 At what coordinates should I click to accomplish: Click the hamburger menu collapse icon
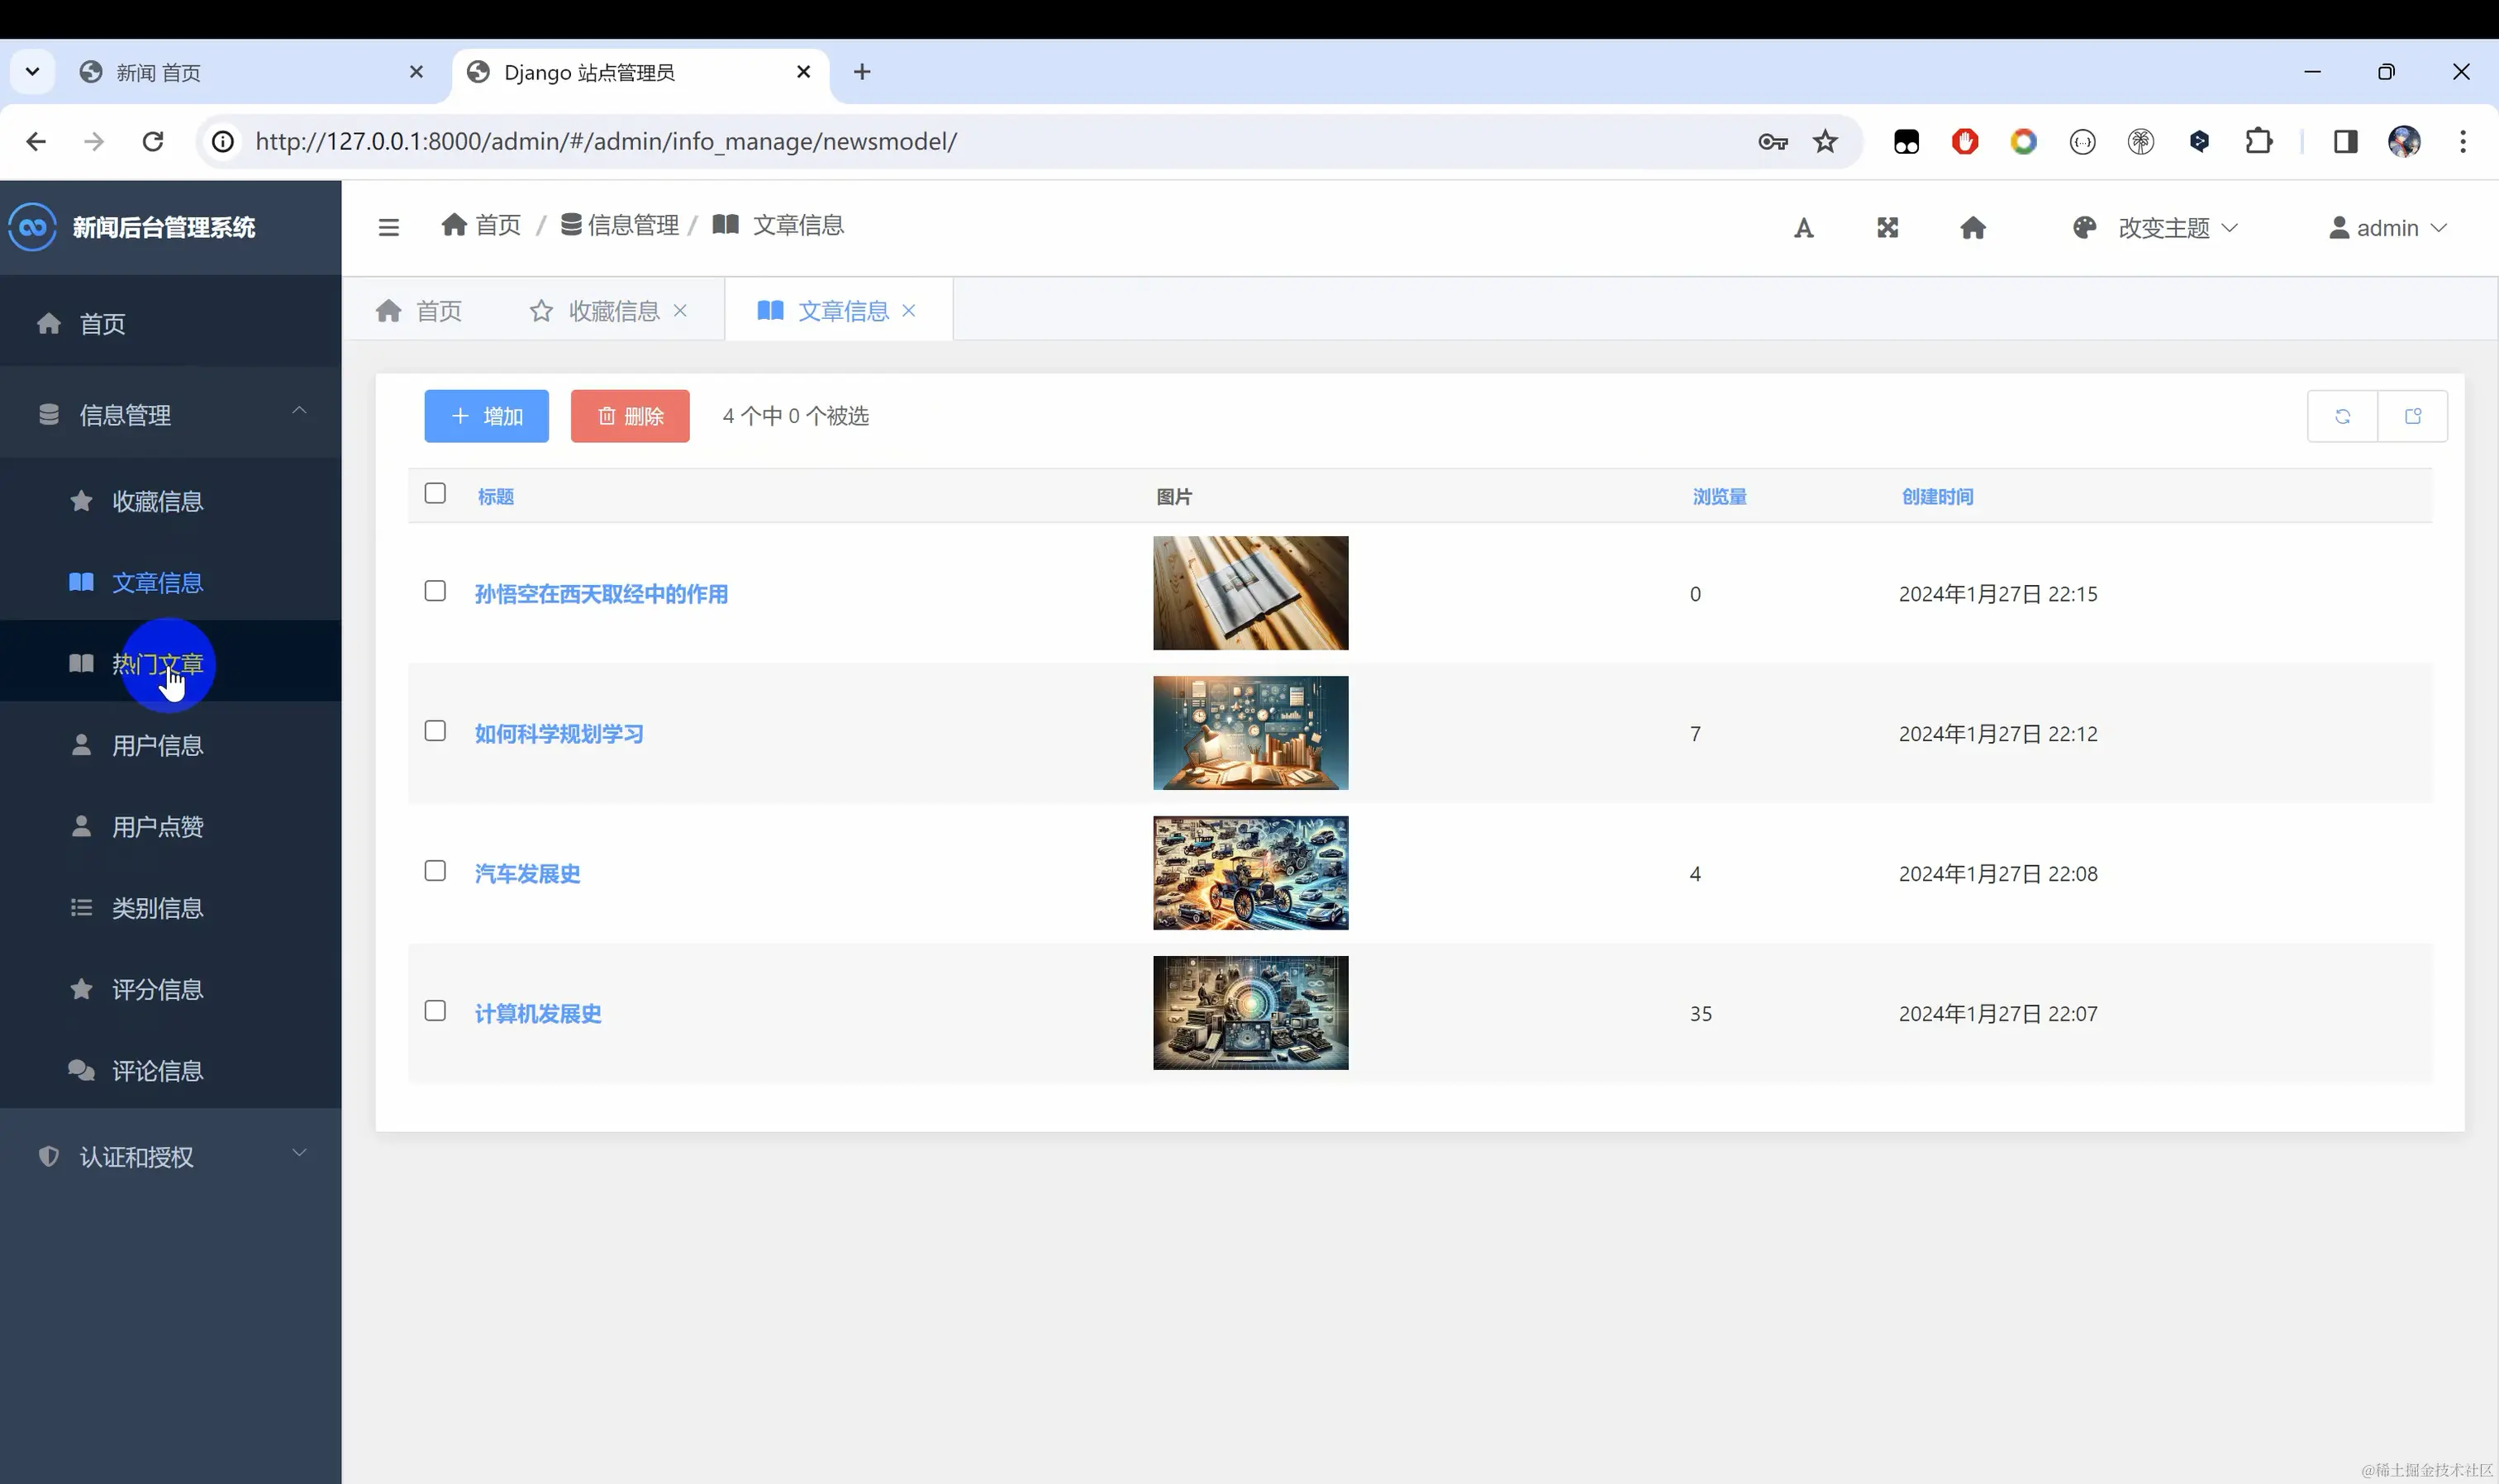(389, 227)
